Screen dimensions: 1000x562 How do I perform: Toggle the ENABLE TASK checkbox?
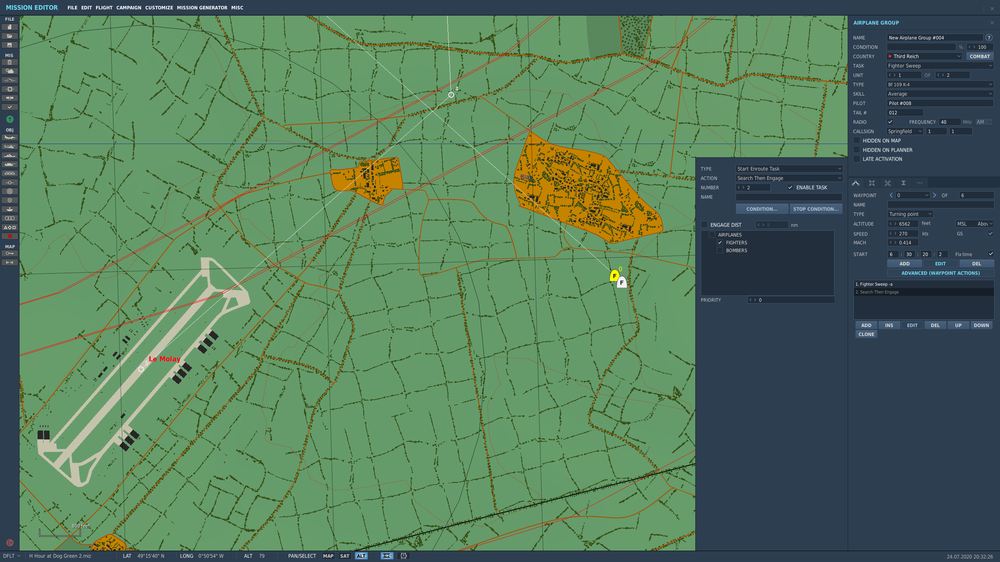pos(790,187)
